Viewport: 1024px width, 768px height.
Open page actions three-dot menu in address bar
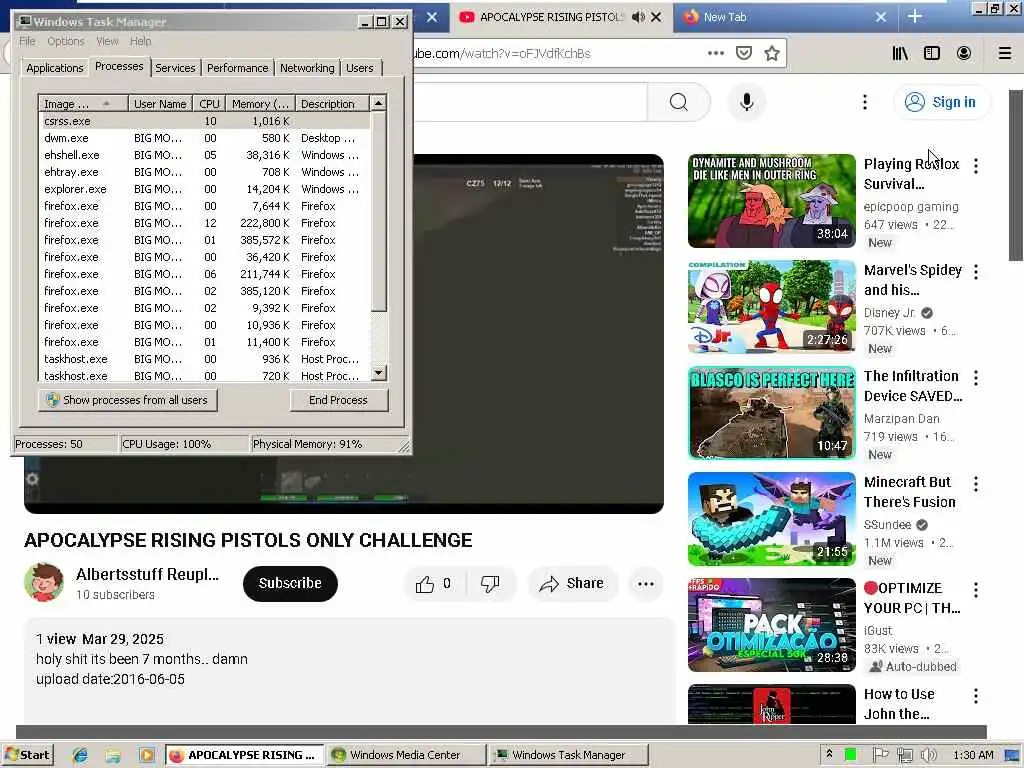716,54
